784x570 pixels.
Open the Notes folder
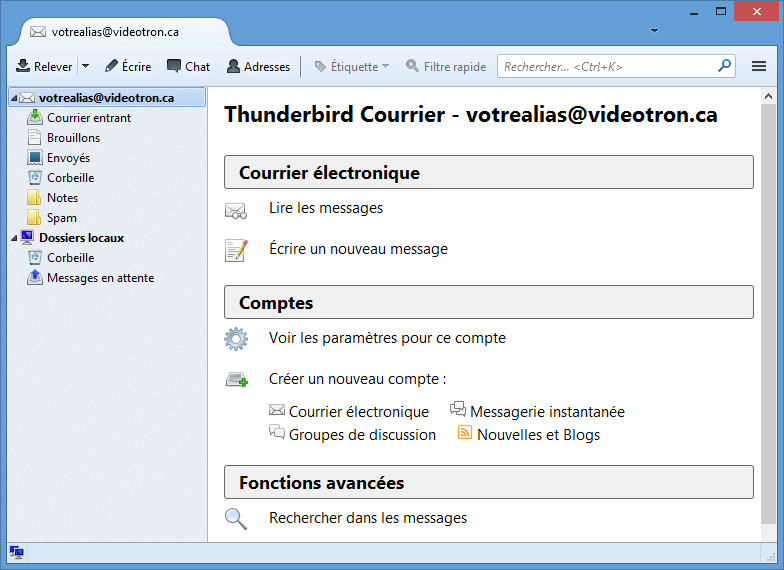tap(62, 198)
